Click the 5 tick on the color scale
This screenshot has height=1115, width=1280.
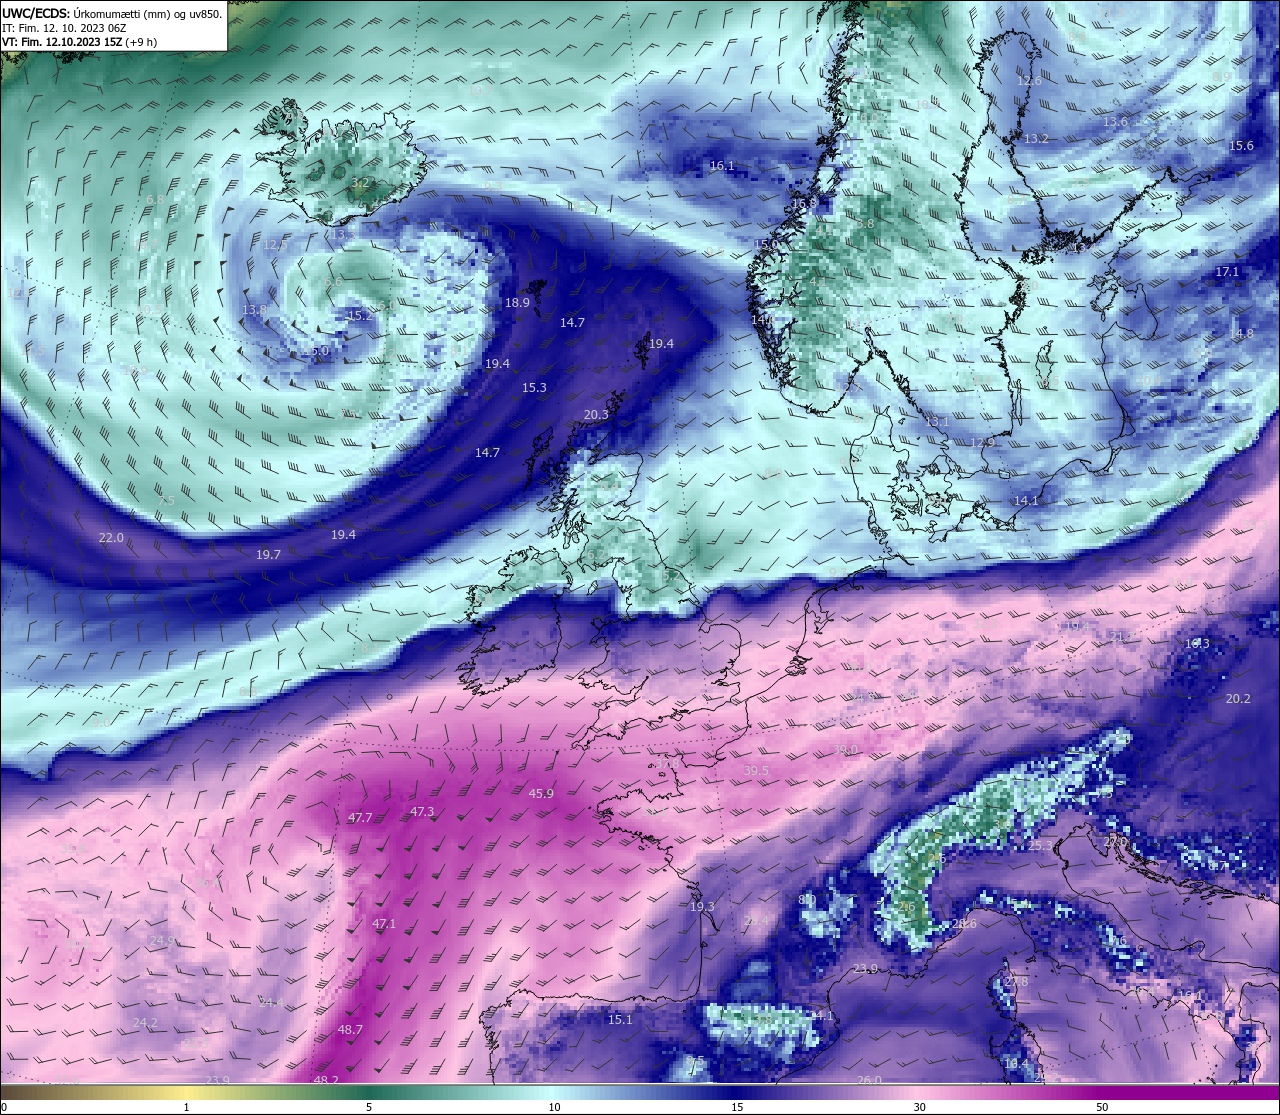tap(369, 1107)
